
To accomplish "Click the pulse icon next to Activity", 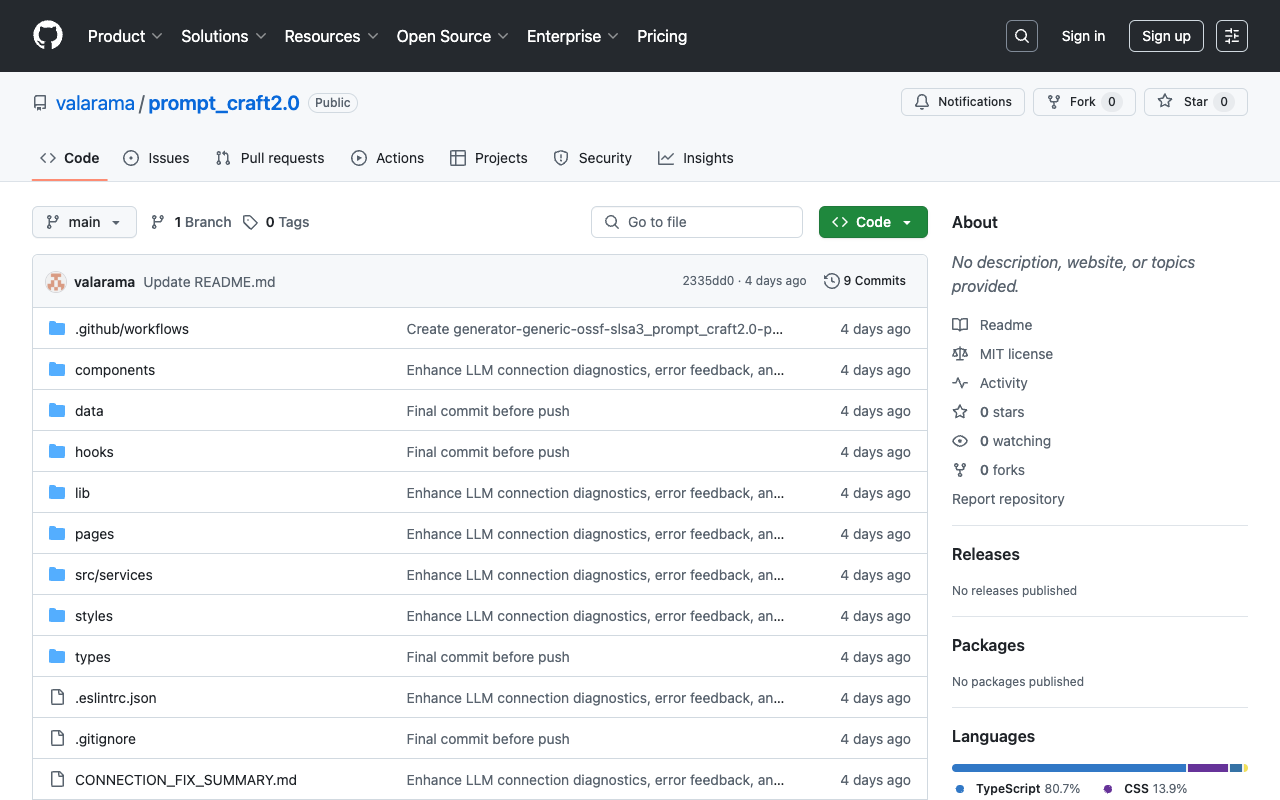I will (x=960, y=383).
